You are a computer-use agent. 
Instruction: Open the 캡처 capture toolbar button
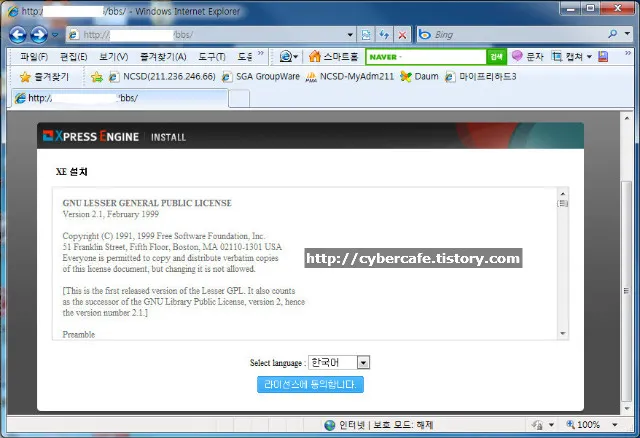[572, 57]
